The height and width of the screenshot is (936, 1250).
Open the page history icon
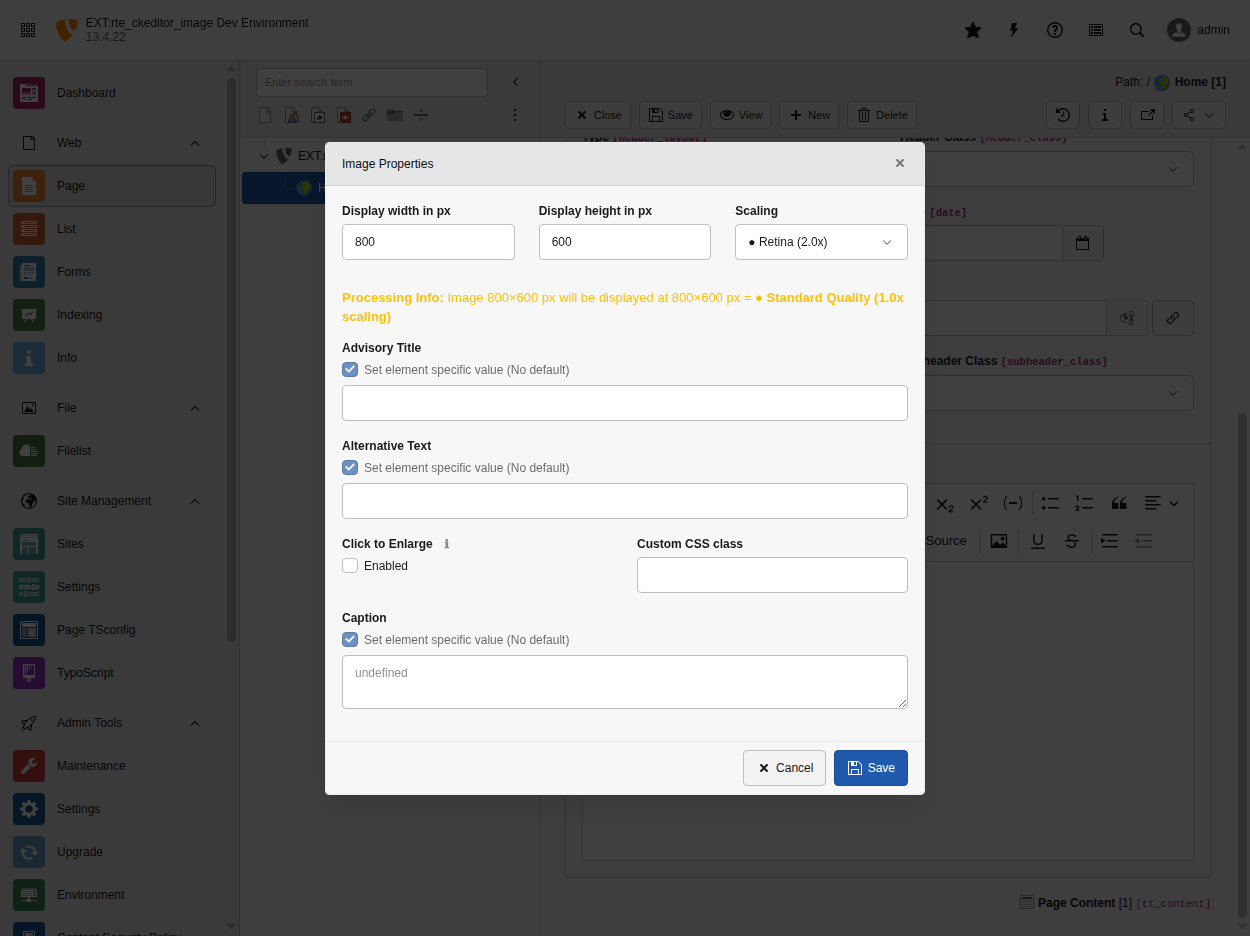pos(1062,115)
